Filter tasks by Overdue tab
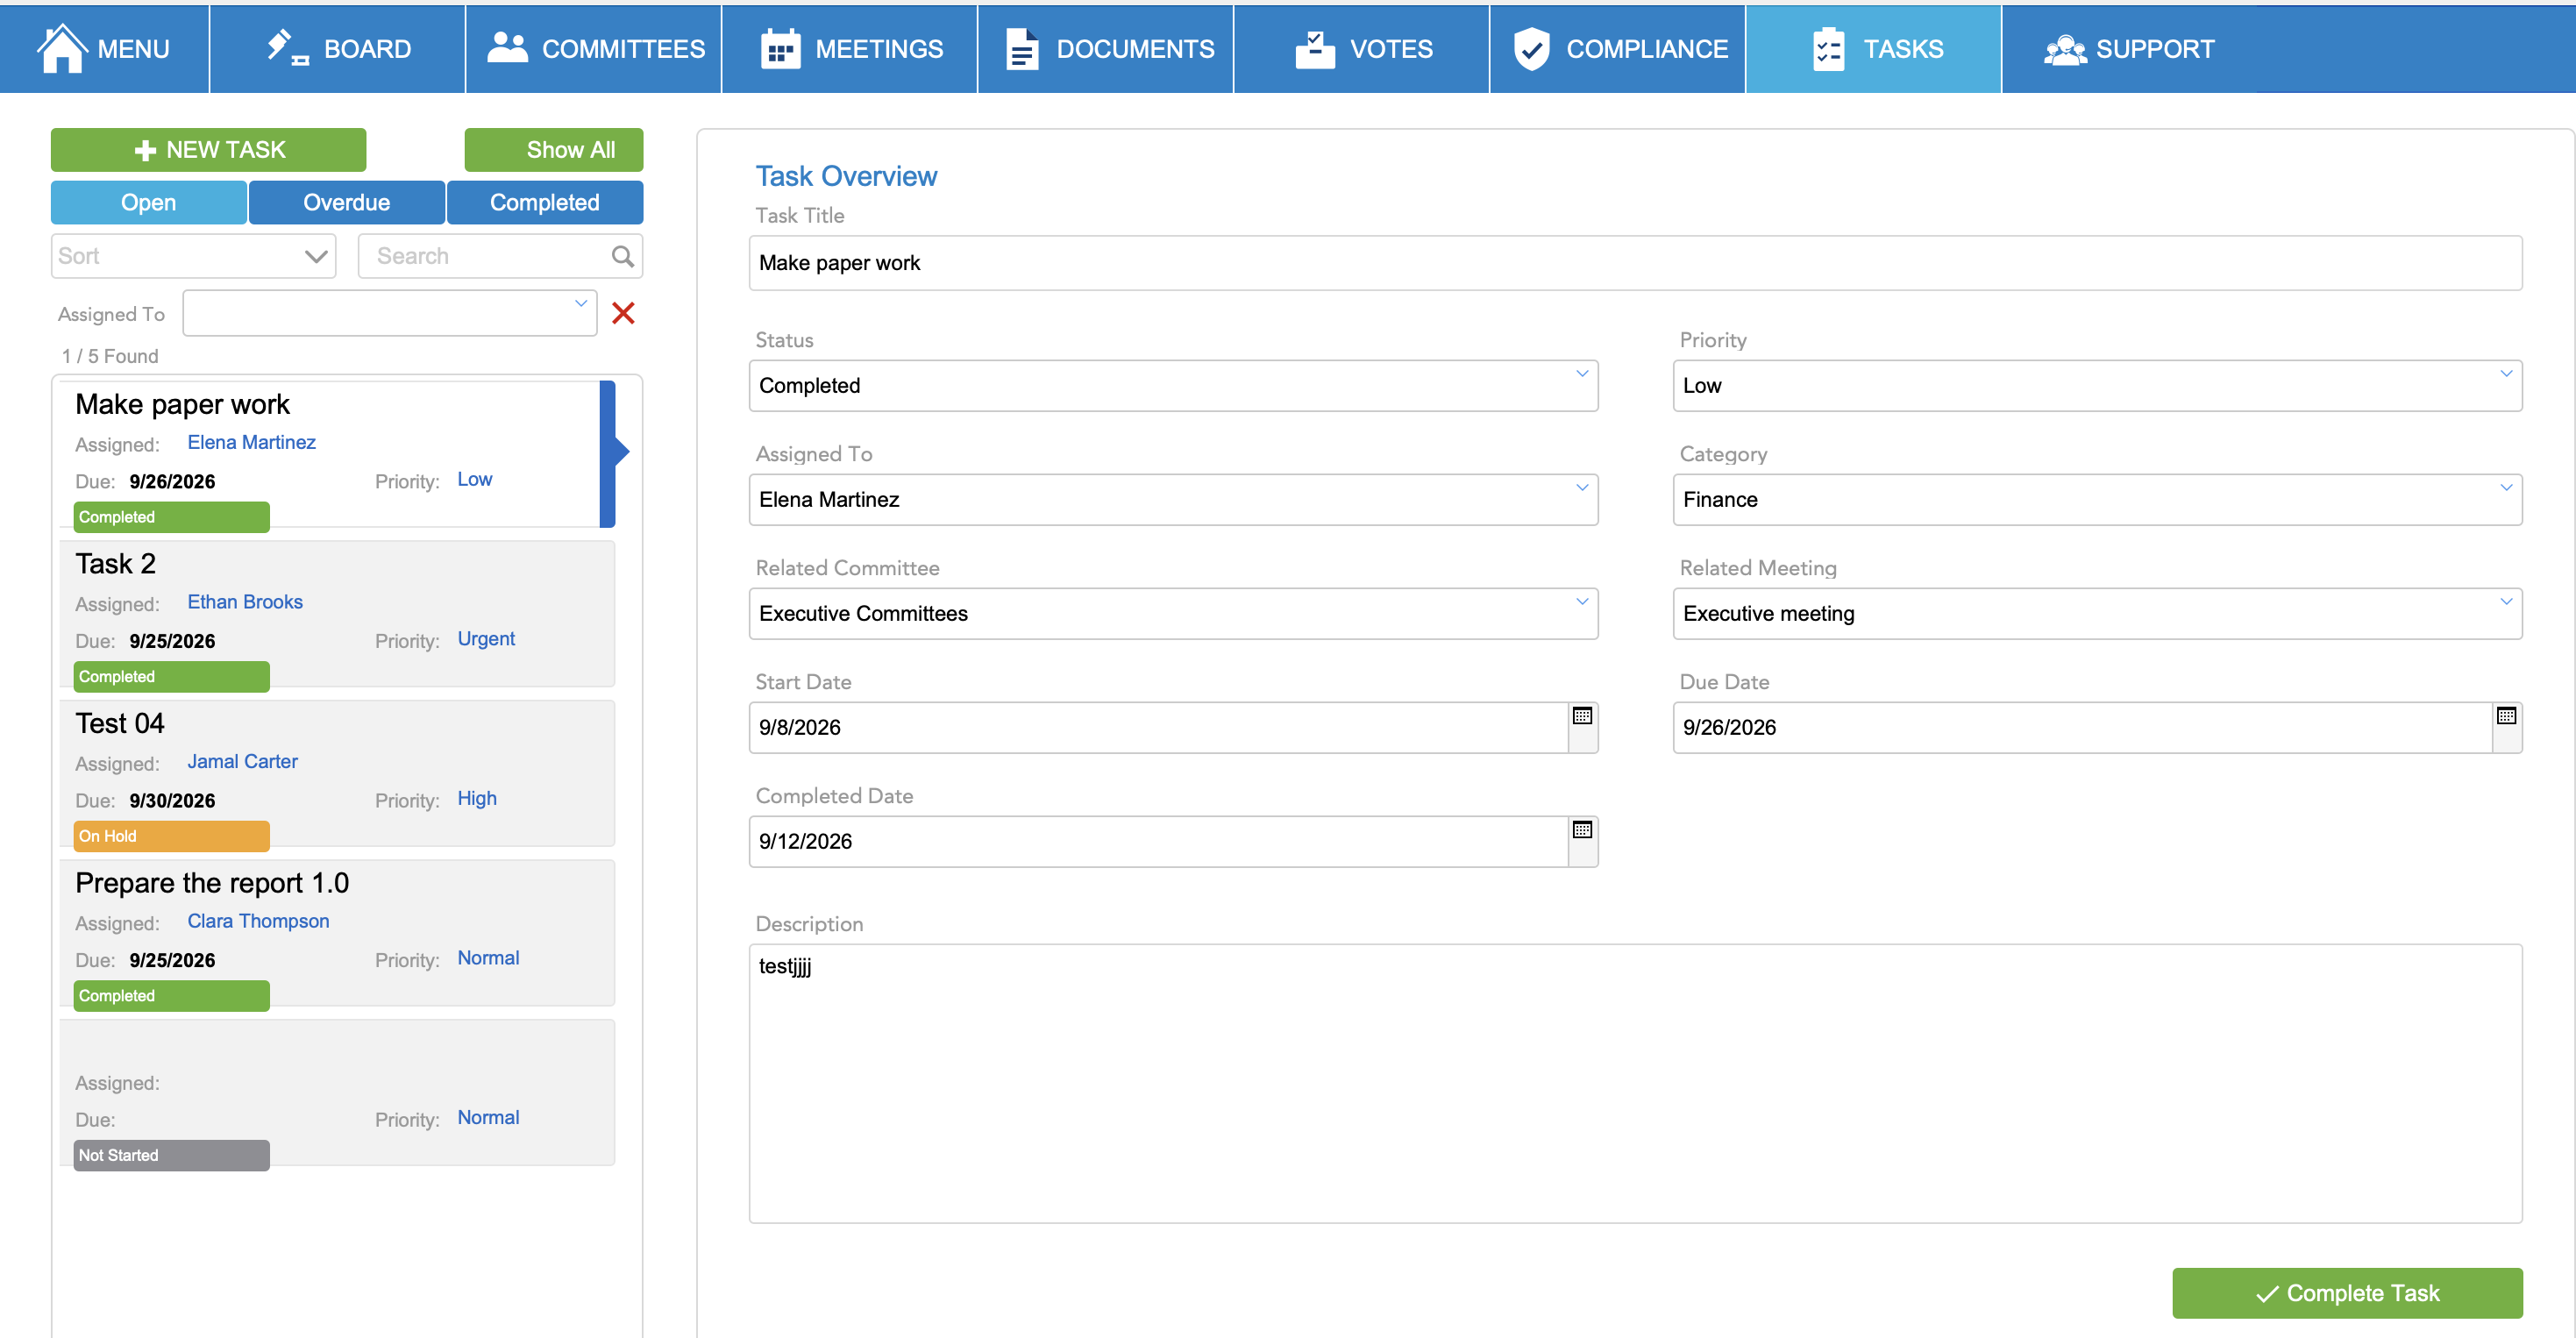This screenshot has width=2576, height=1338. 346,202
